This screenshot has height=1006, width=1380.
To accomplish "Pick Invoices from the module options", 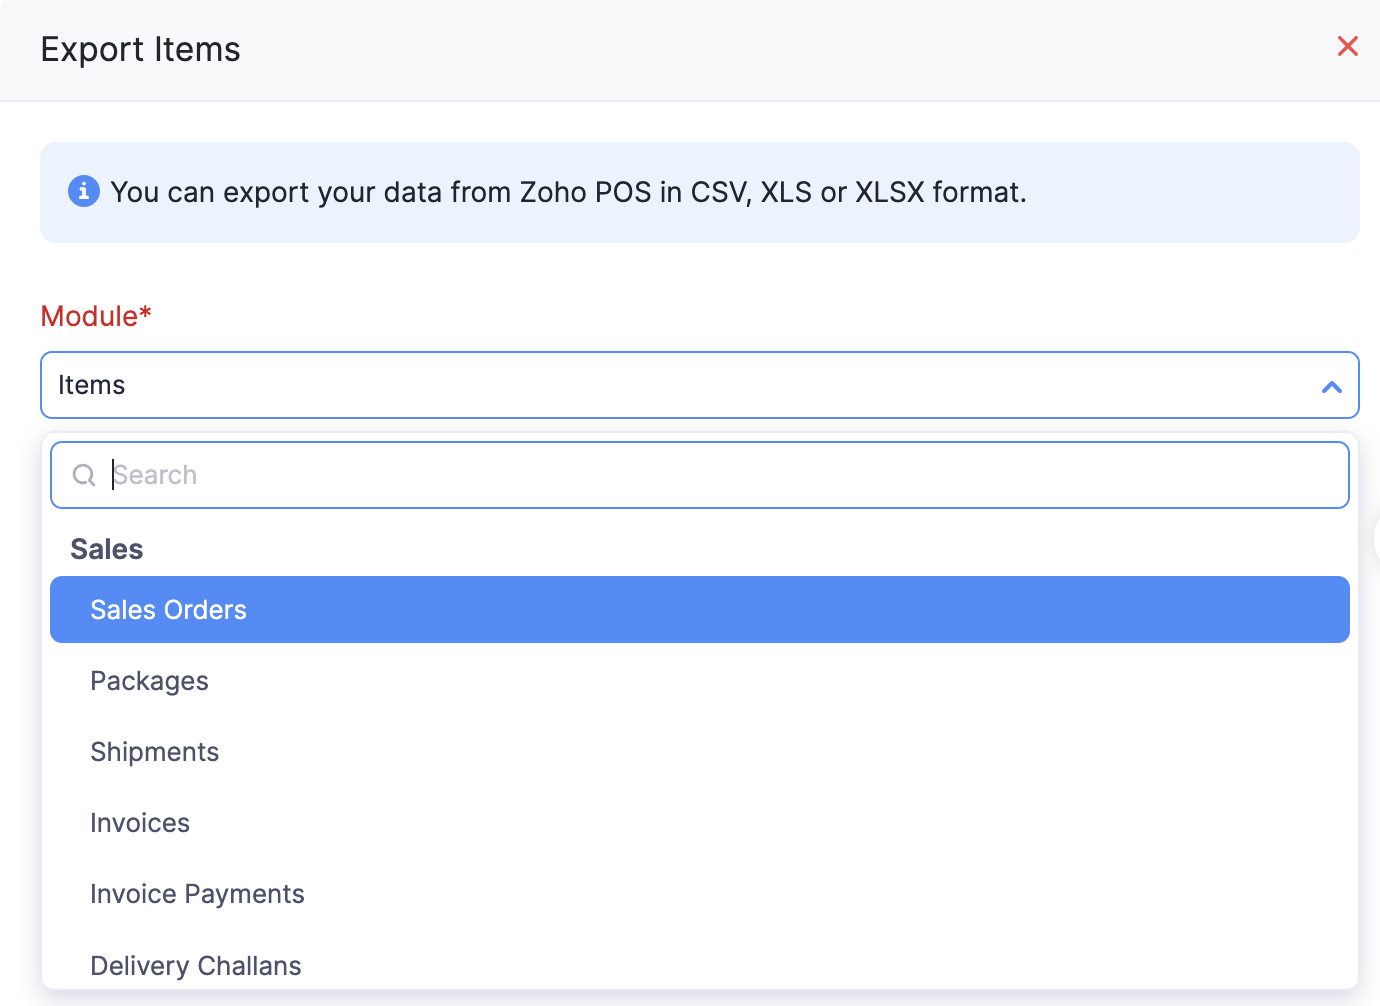I will coord(140,823).
